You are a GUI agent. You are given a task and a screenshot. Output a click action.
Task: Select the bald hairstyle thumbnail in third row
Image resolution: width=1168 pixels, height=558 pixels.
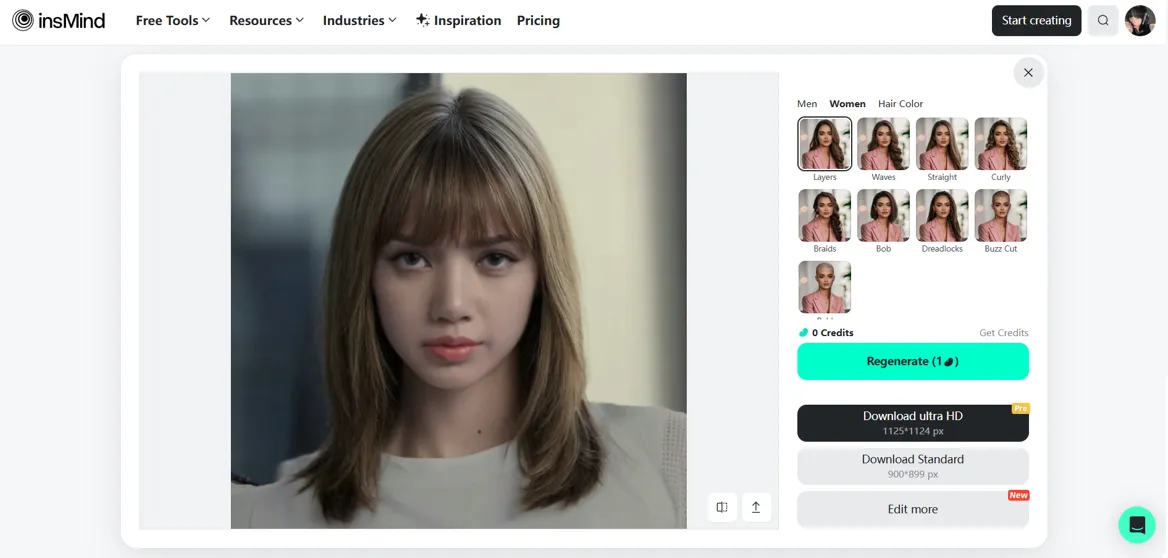pyautogui.click(x=825, y=287)
